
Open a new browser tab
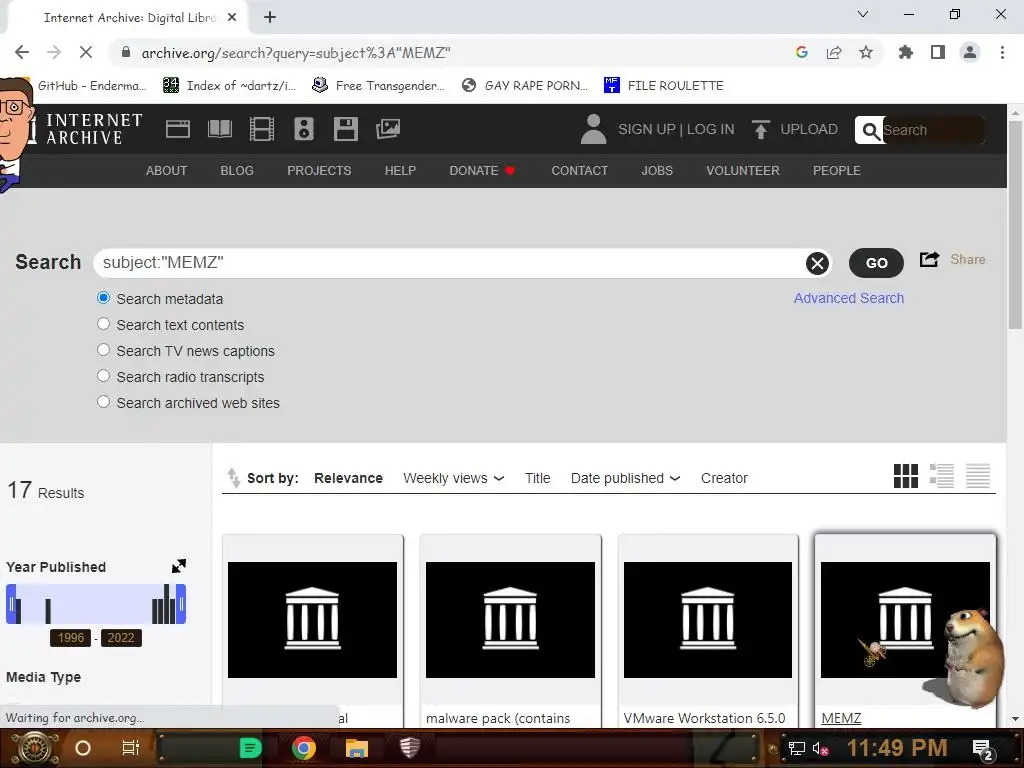click(270, 18)
